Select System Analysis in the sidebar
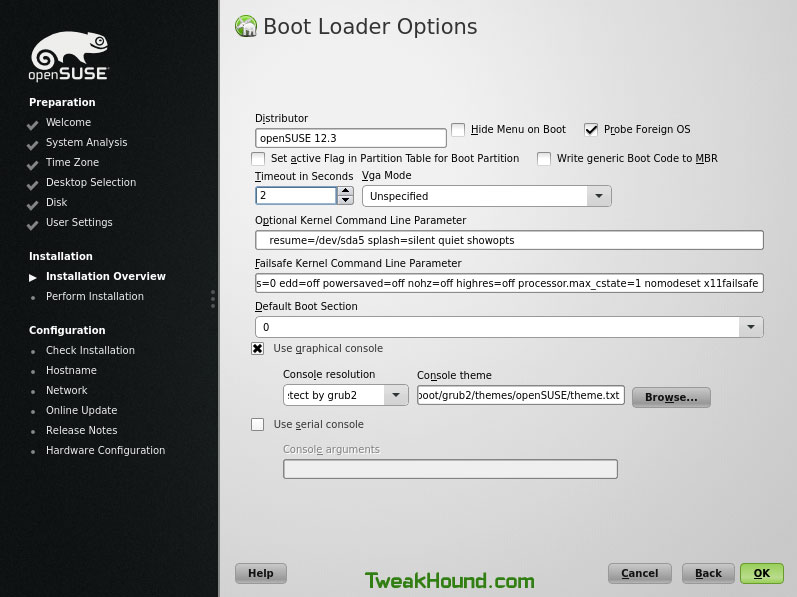This screenshot has width=797, height=597. coord(86,142)
